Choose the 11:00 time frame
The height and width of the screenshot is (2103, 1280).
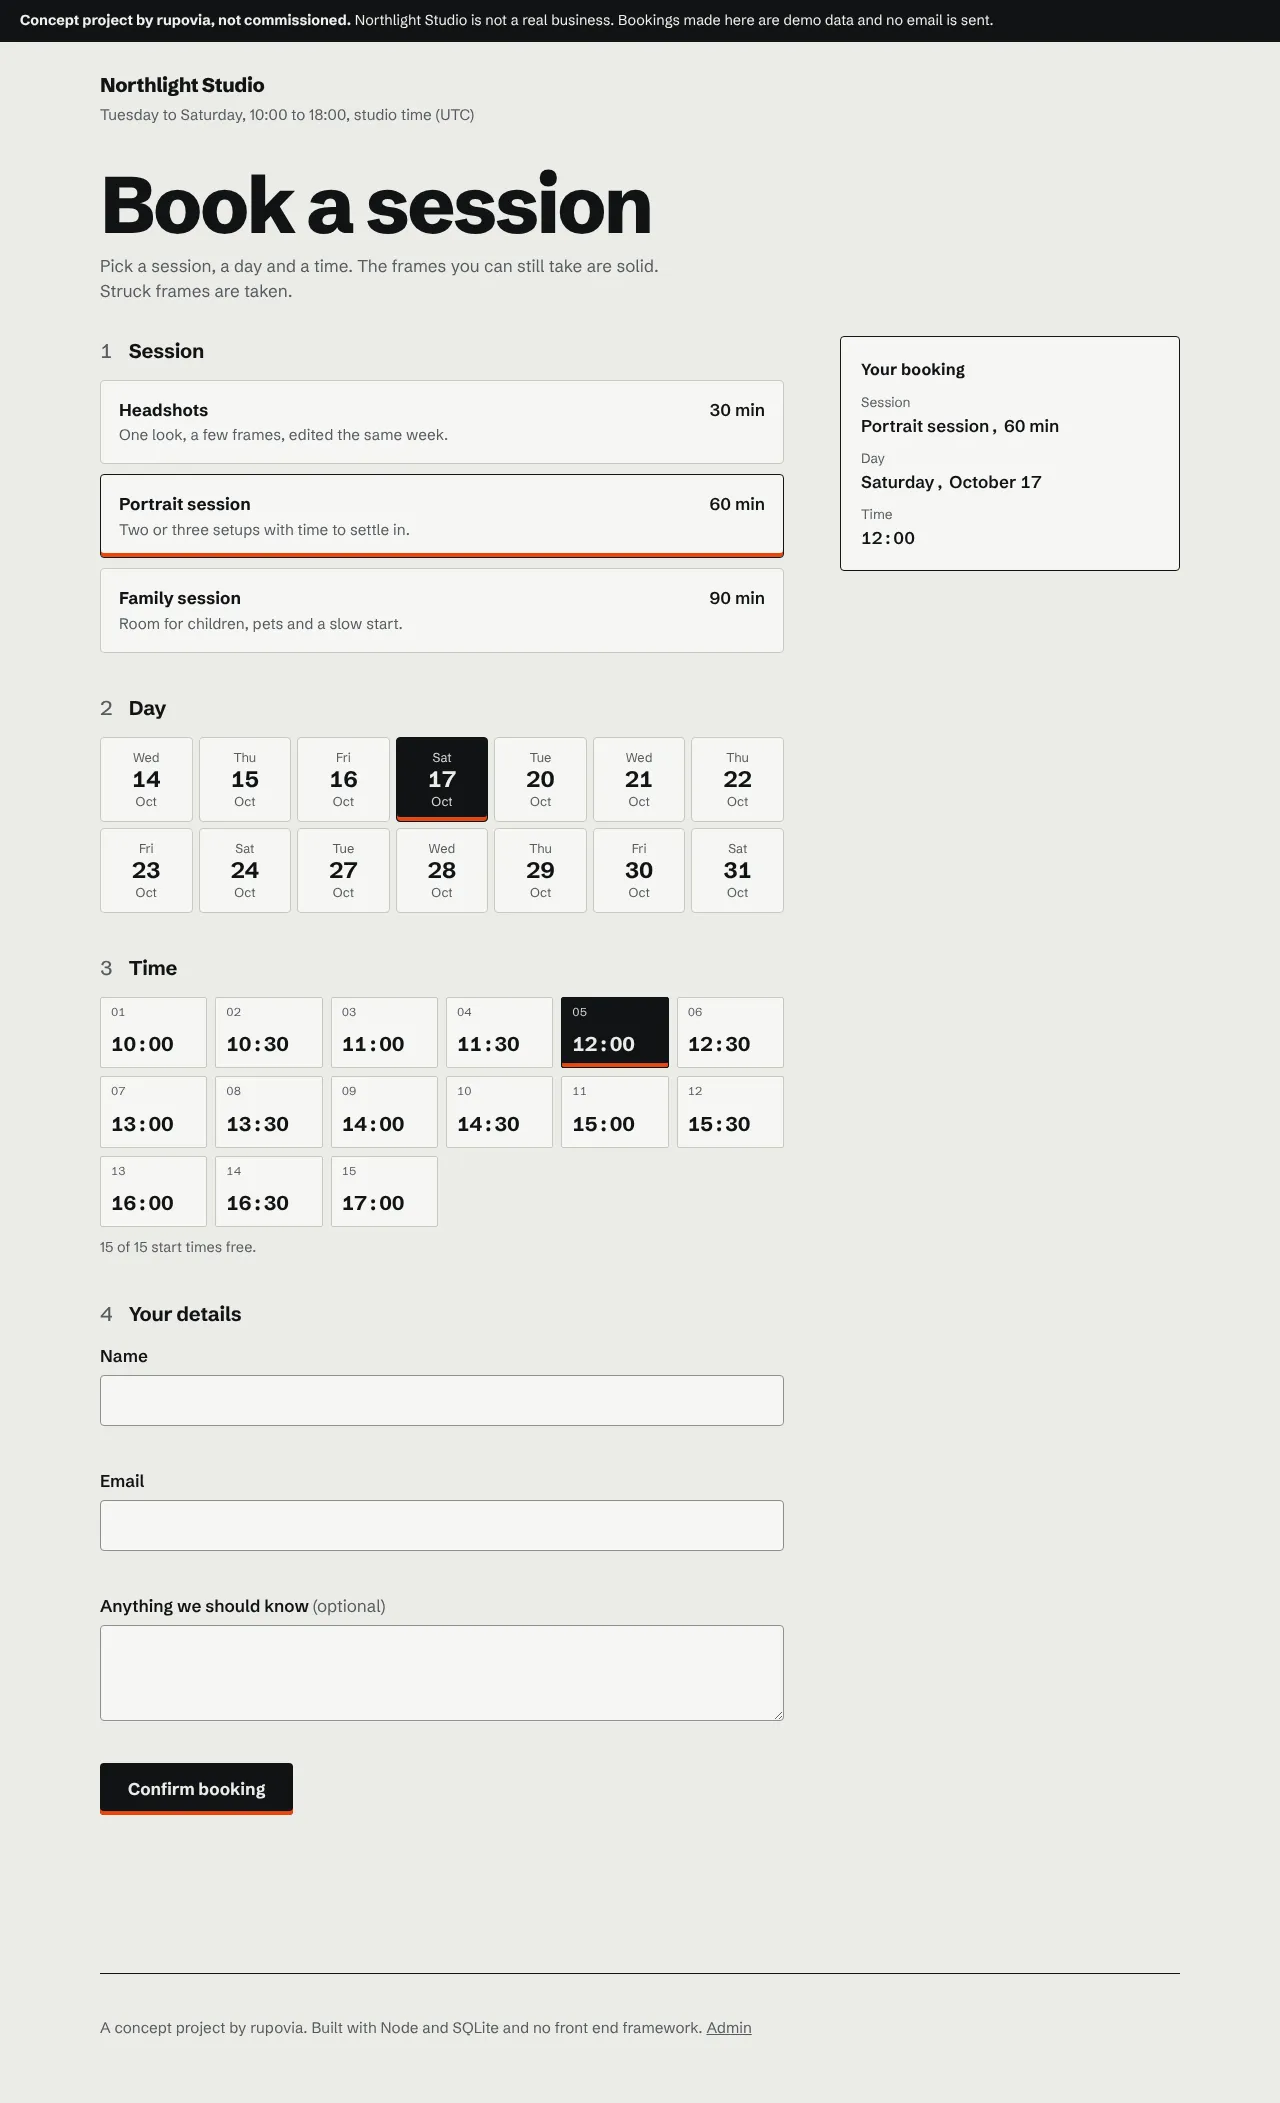(384, 1032)
